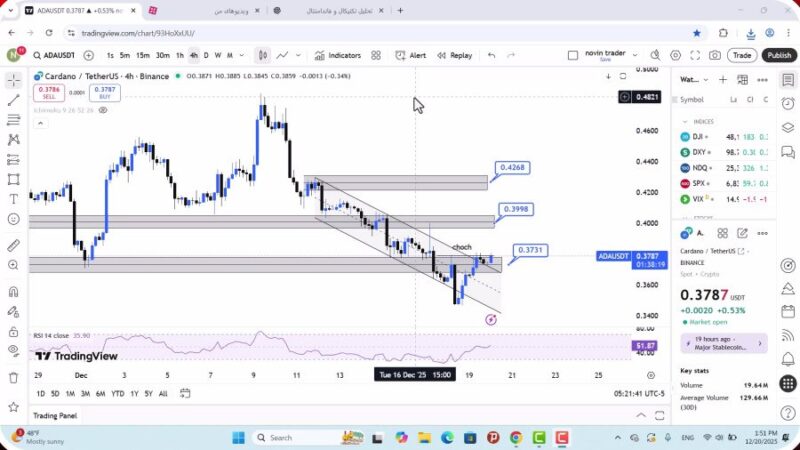Image resolution: width=800 pixels, height=450 pixels.
Task: Pick the Measure ruler tool
Action: [x=13, y=245]
